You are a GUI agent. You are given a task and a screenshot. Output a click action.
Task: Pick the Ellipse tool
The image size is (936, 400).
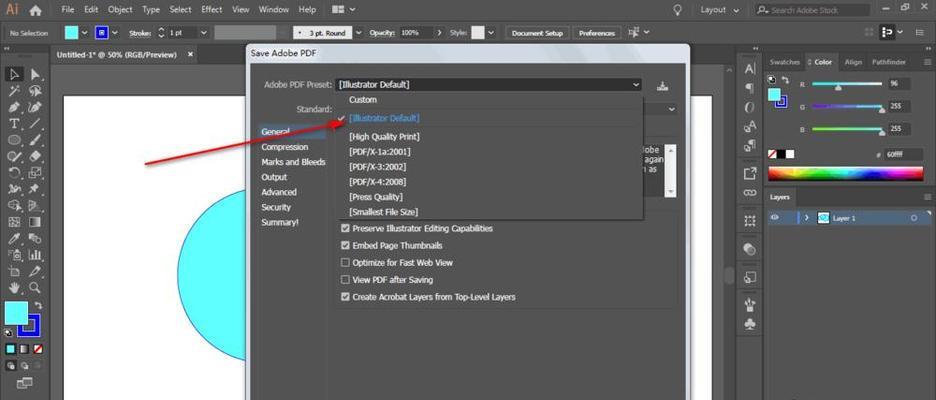pyautogui.click(x=15, y=140)
